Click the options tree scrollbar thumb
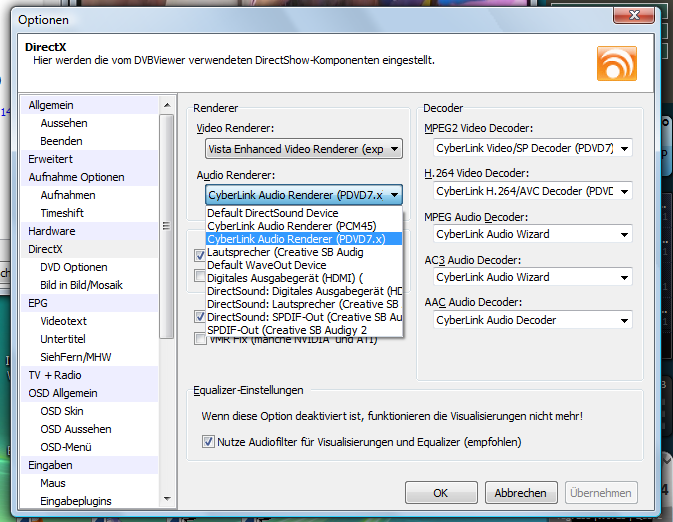 coord(167,226)
